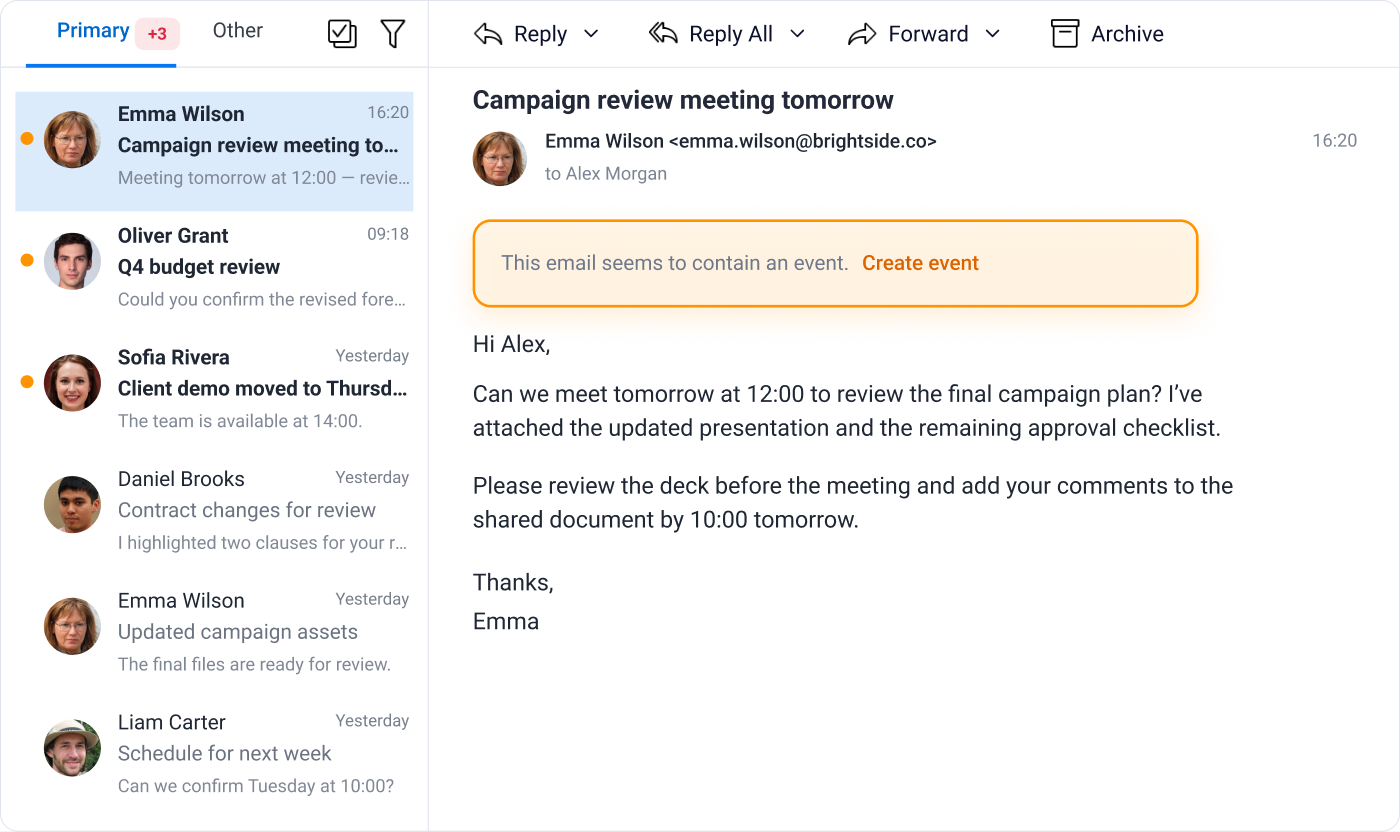Toggle unread dot on Campaign review email

(27, 139)
